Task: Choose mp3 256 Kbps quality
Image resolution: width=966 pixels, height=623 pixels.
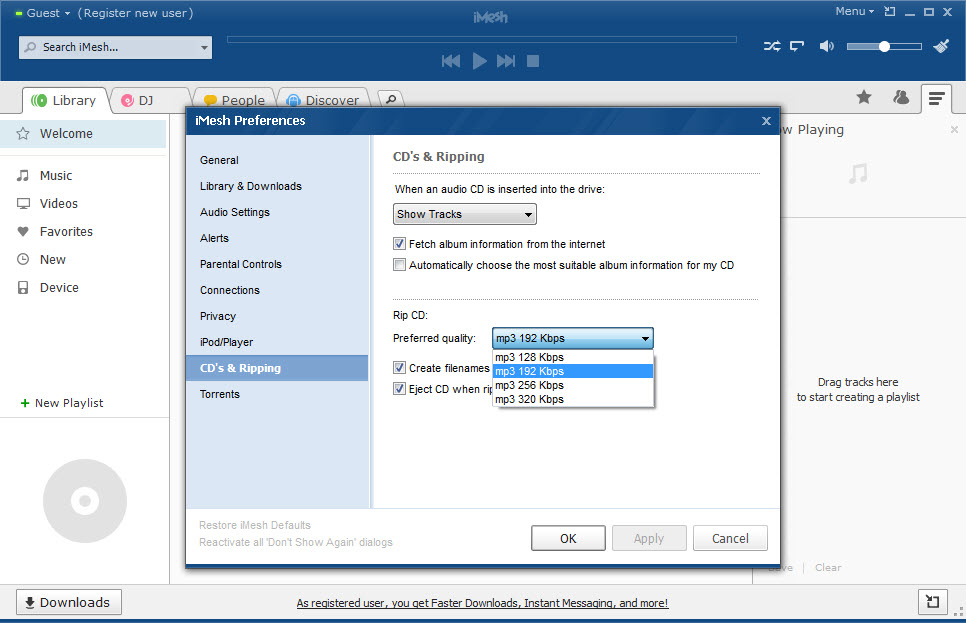Action: tap(573, 385)
